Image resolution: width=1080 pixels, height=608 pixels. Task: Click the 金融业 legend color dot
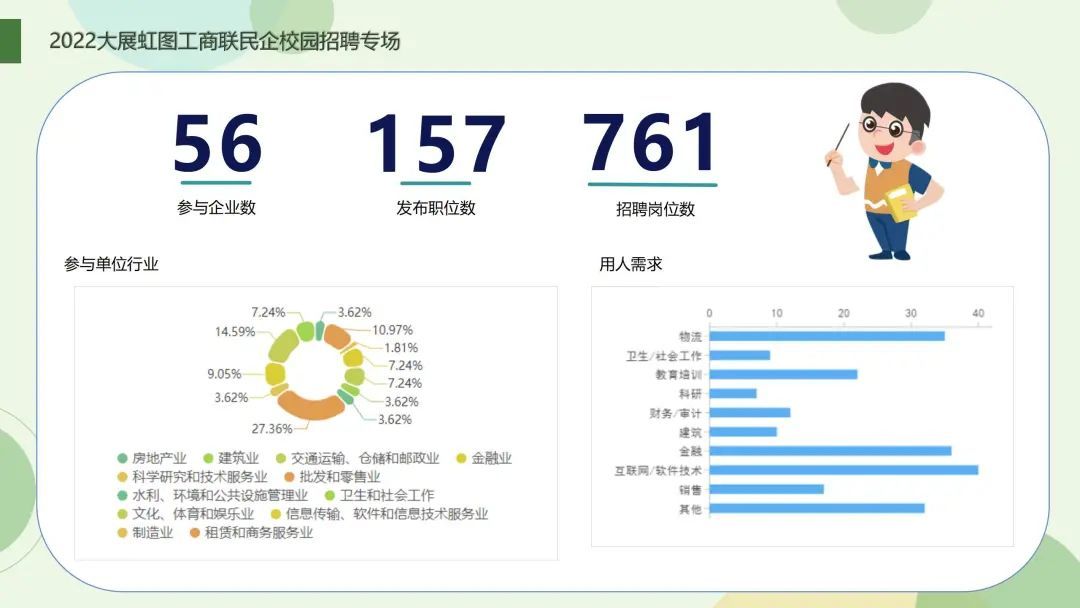tap(461, 458)
